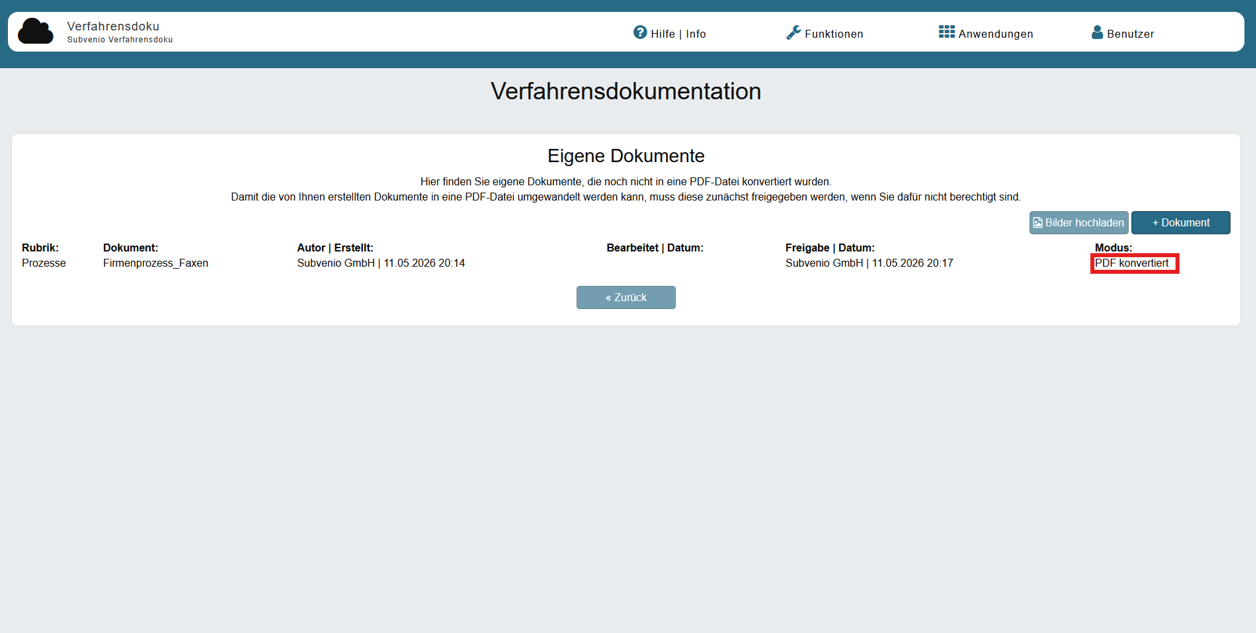Image resolution: width=1256 pixels, height=633 pixels.
Task: Click the Autor | Erstellt: column header
Action: (x=335, y=247)
